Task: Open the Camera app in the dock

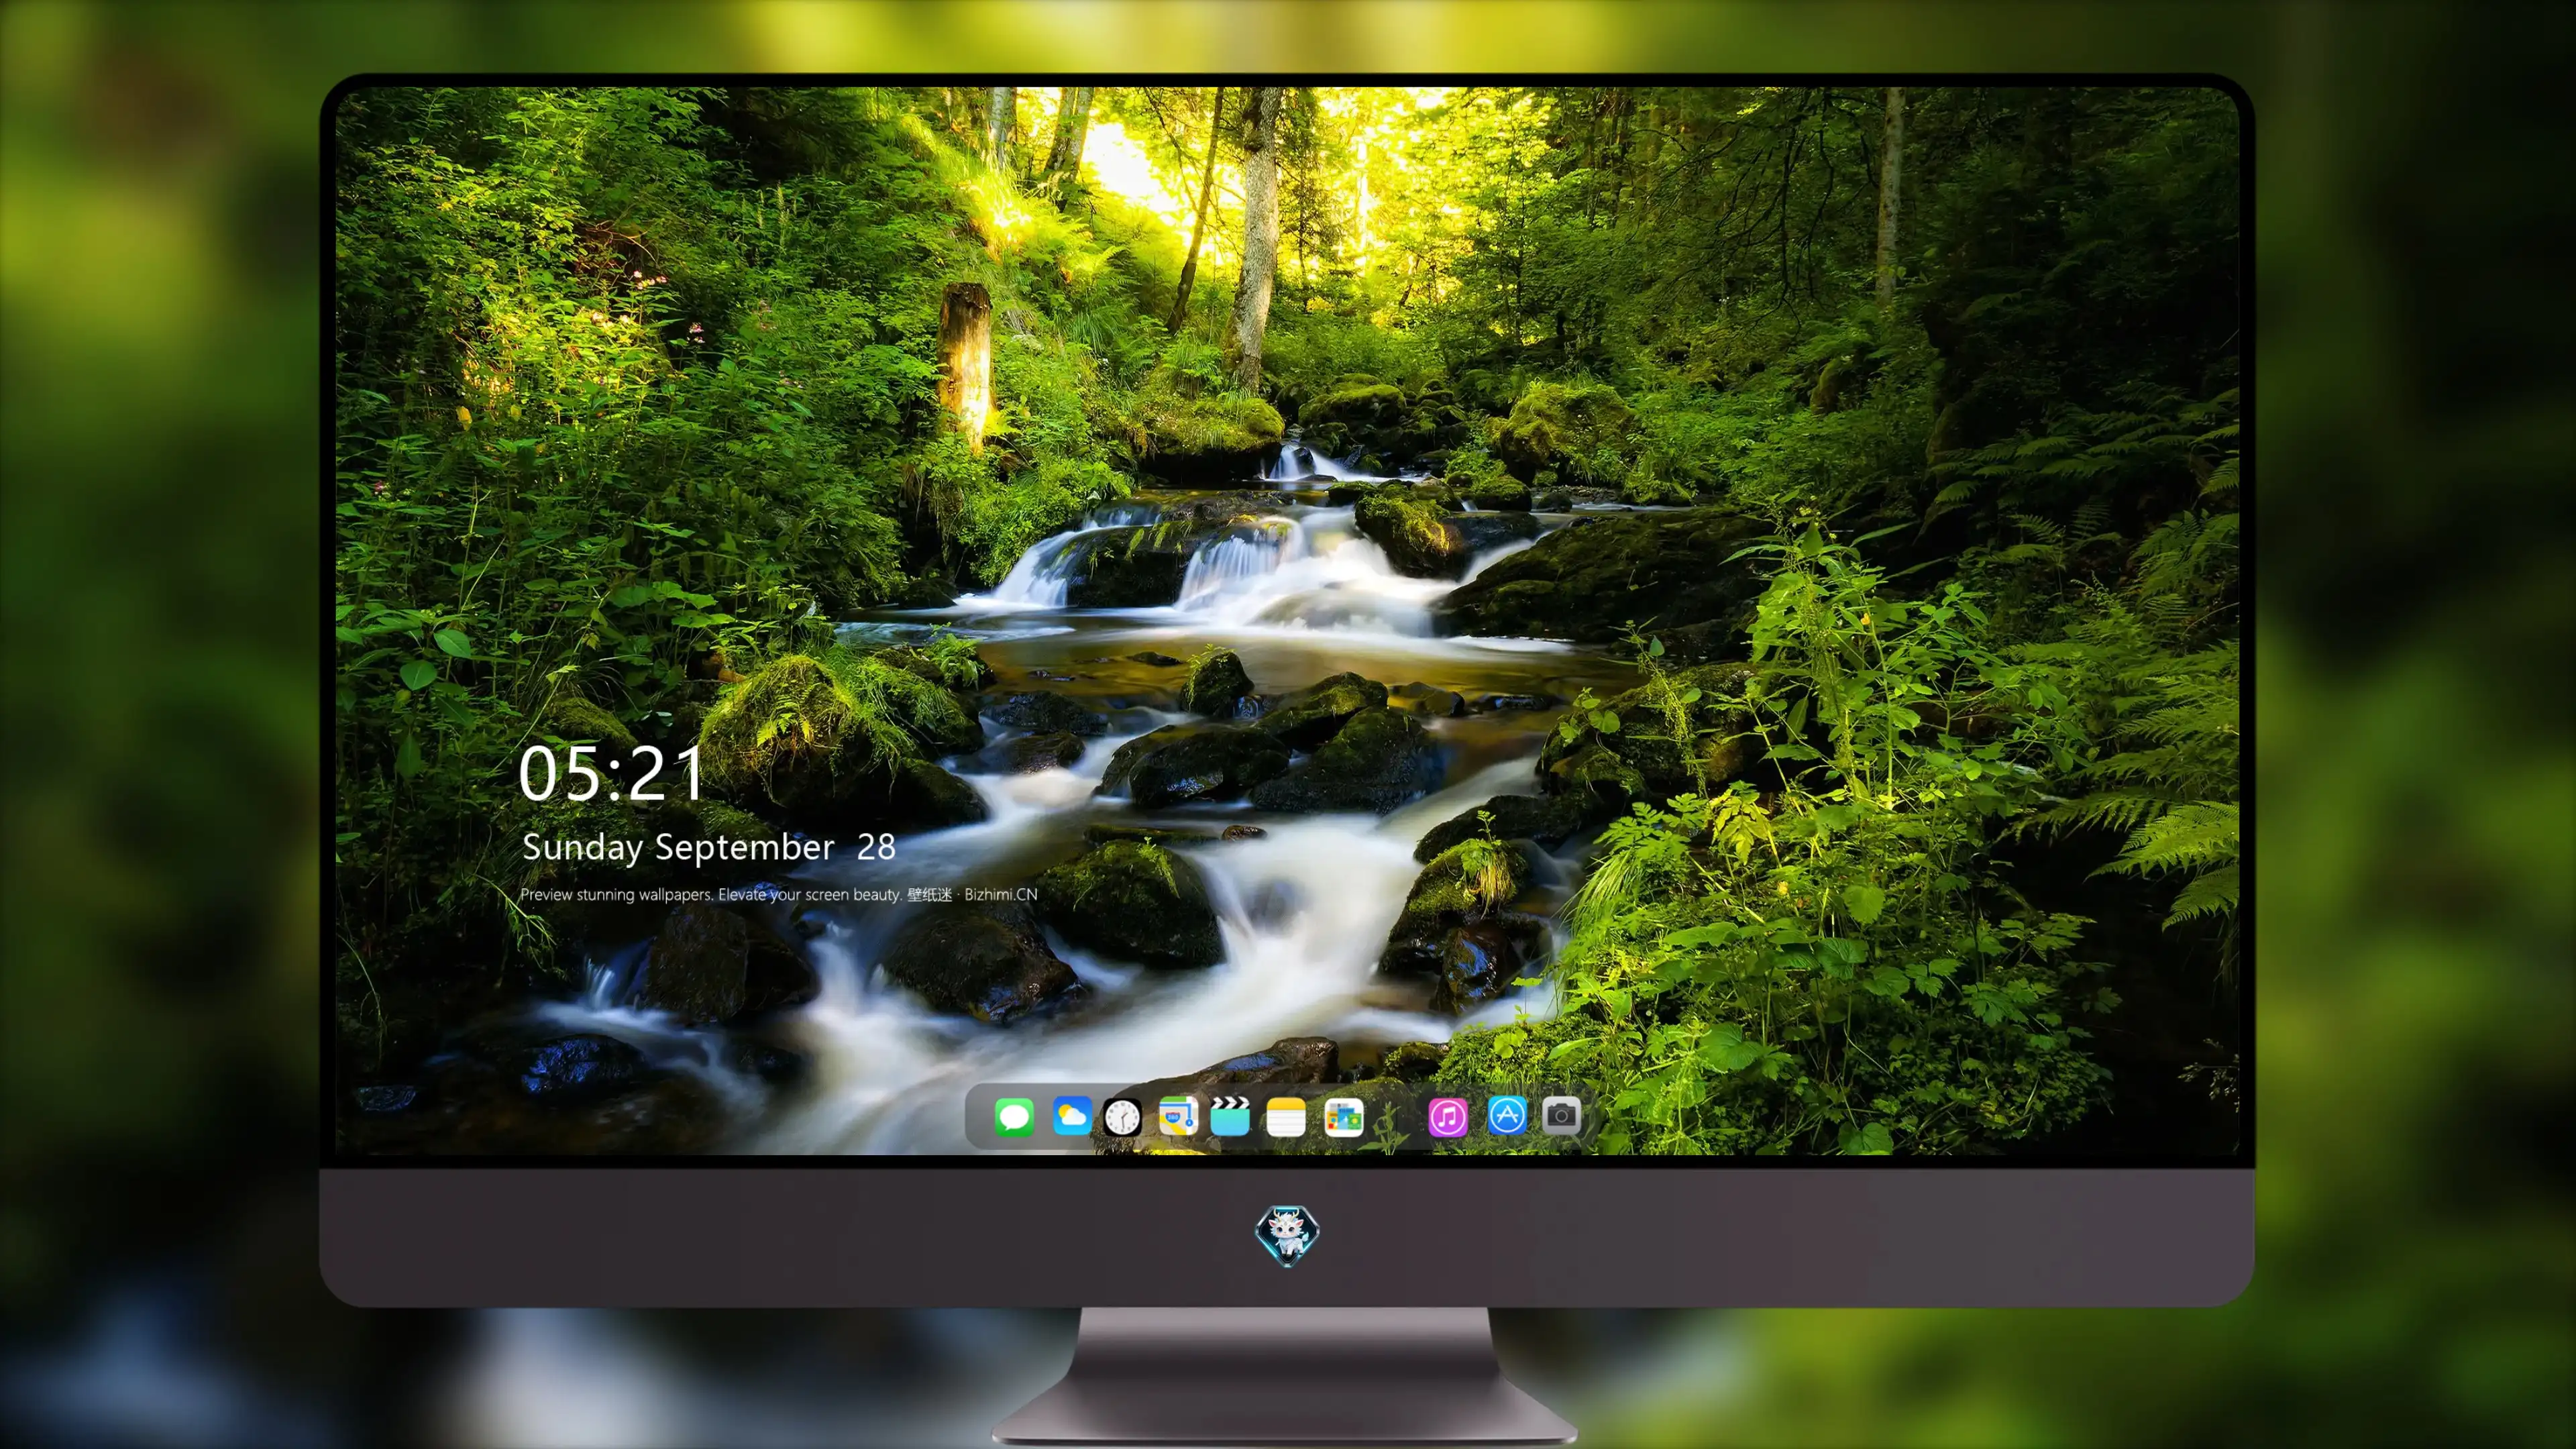Action: coord(1561,1116)
